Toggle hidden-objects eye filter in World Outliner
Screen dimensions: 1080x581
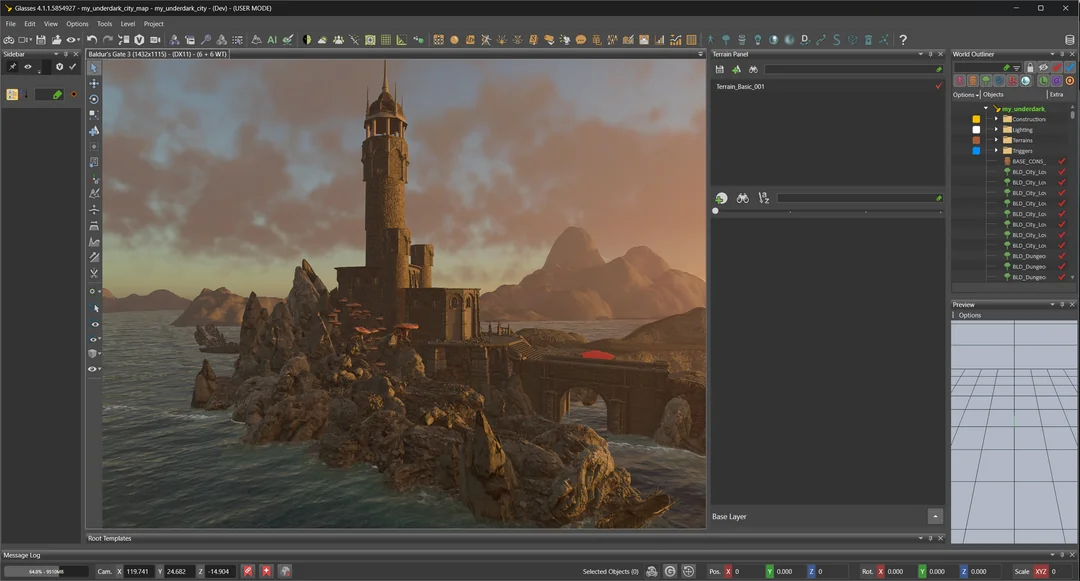coord(1043,67)
